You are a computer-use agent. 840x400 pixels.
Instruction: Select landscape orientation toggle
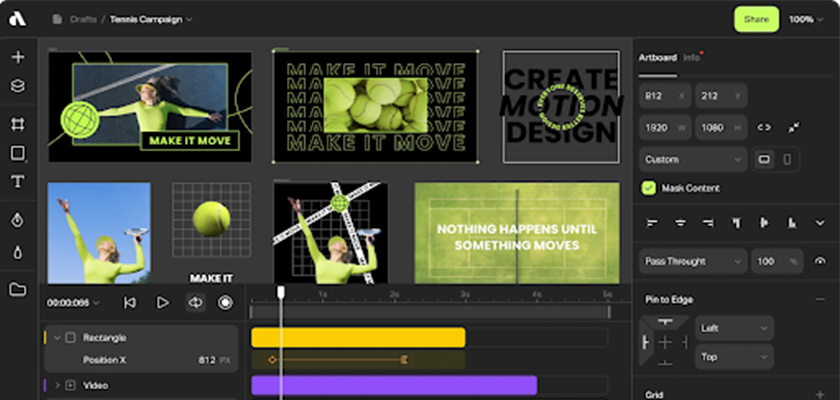click(764, 159)
